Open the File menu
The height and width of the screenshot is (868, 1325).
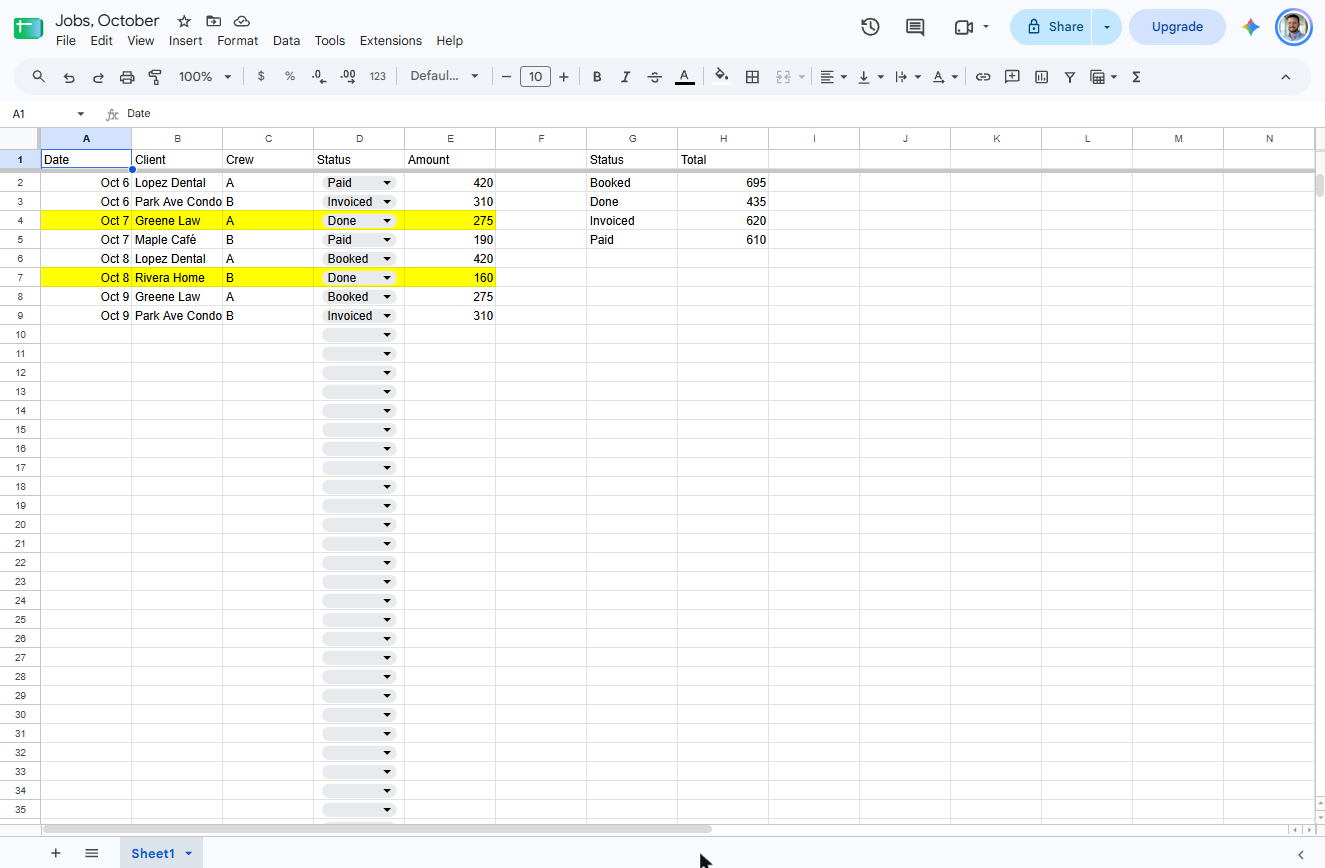pos(66,41)
